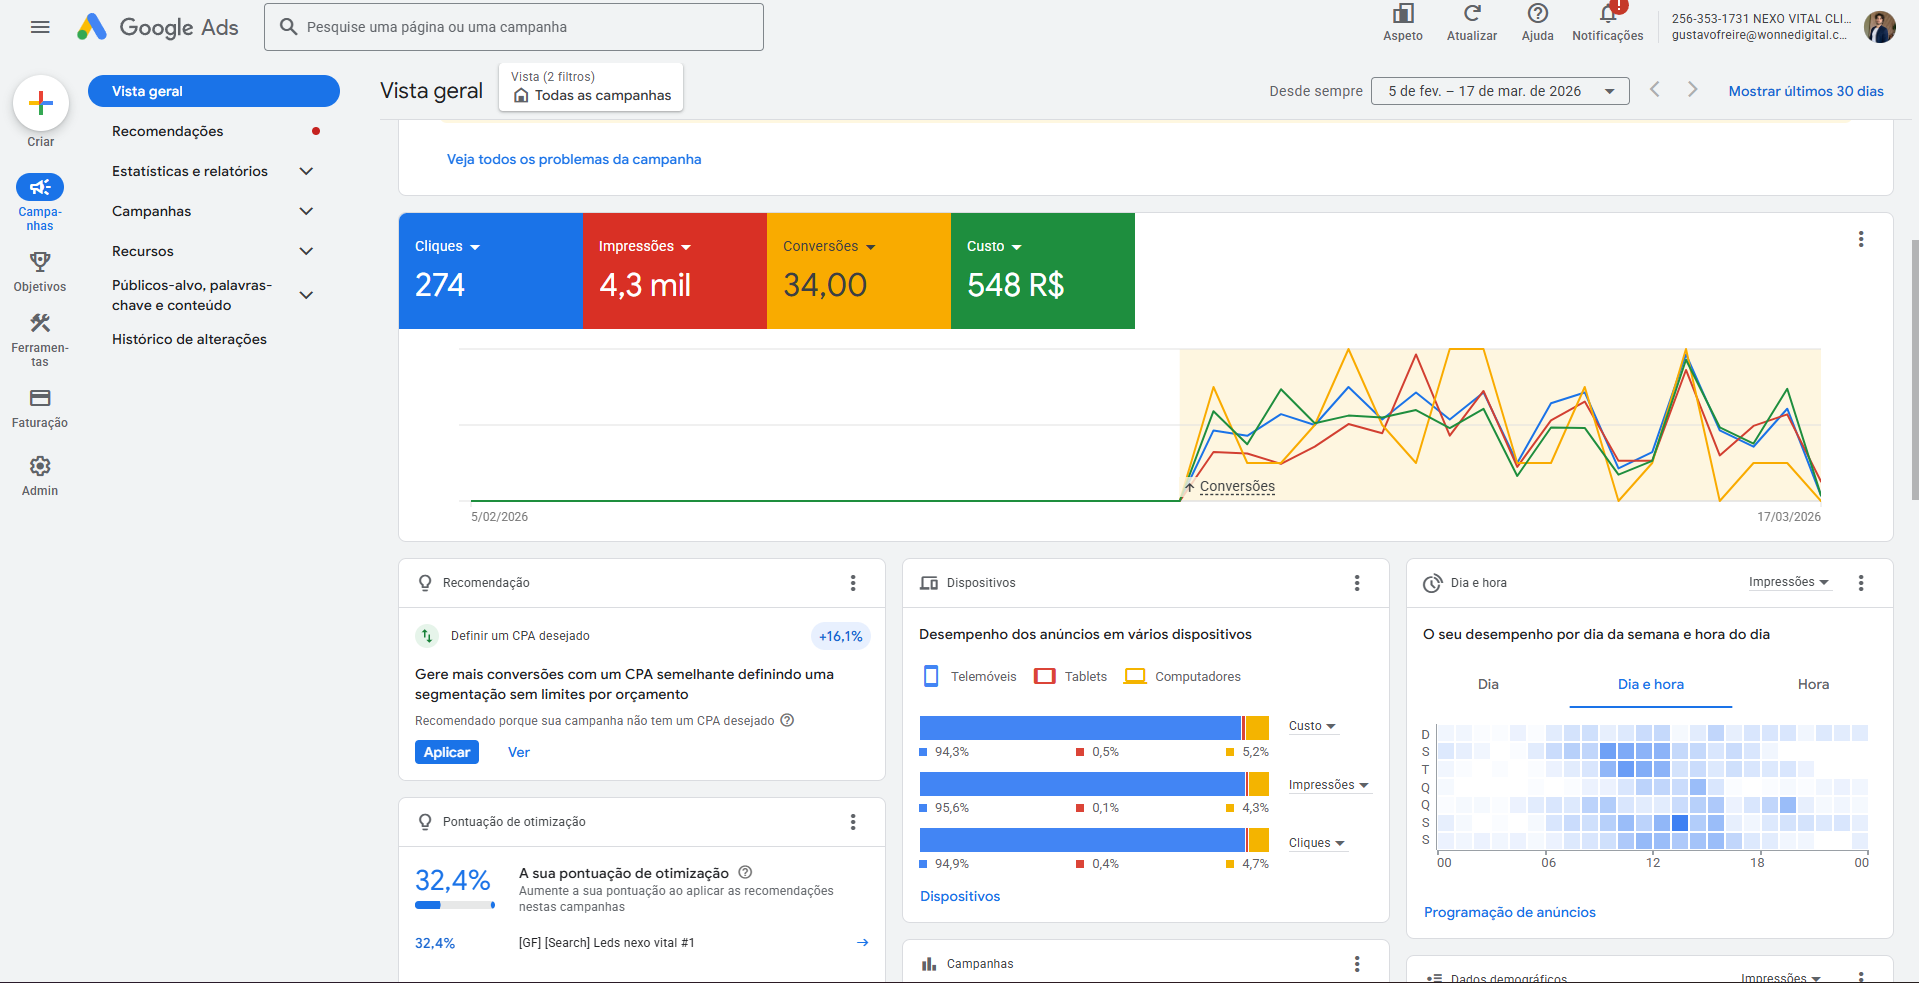
Task: Open the Campanhas navigation icon
Action: 40,186
